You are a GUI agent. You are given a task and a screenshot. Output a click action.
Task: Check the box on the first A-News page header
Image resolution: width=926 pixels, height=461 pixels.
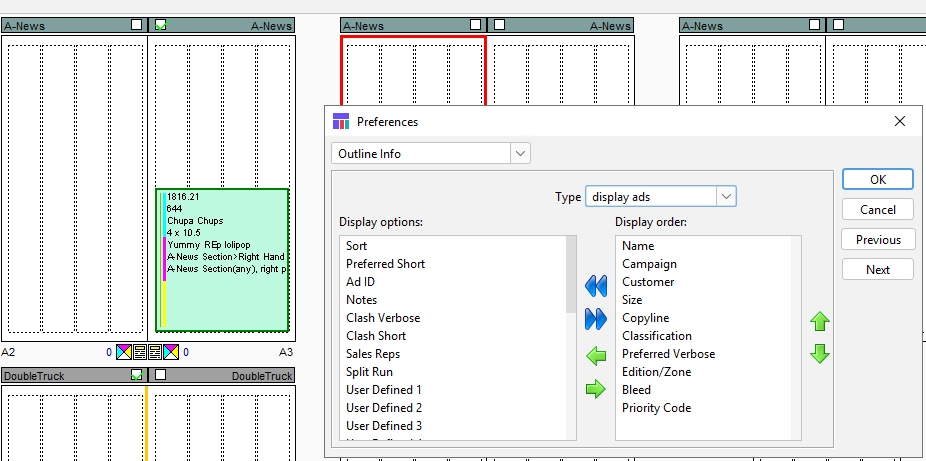[x=136, y=25]
